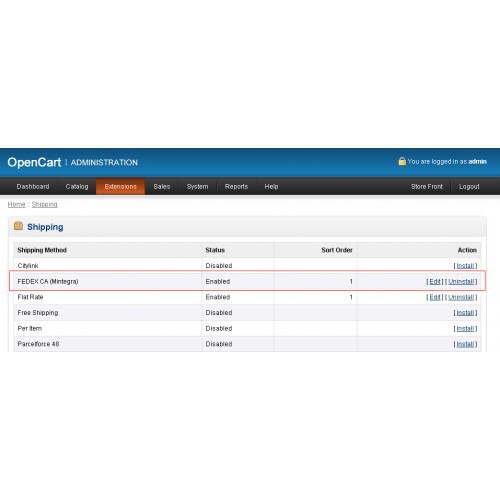Click sort order '1' of Flat Rate row
The image size is (500, 500).
pos(351,297)
